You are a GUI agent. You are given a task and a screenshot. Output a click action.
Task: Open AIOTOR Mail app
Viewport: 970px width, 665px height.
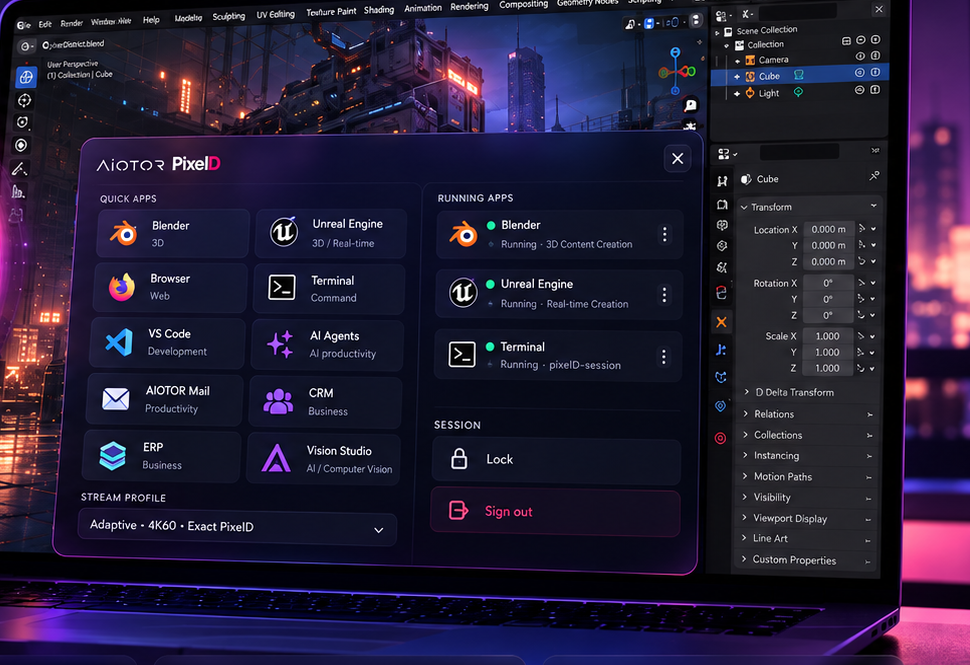point(165,400)
